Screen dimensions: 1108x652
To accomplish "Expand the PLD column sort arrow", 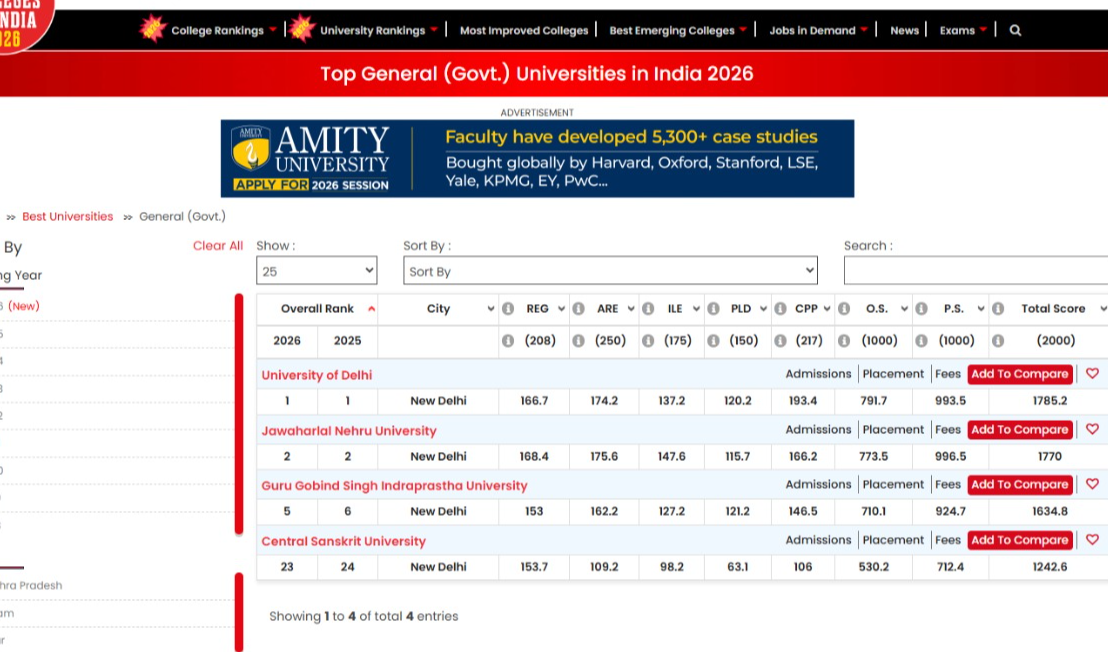I will (763, 309).
